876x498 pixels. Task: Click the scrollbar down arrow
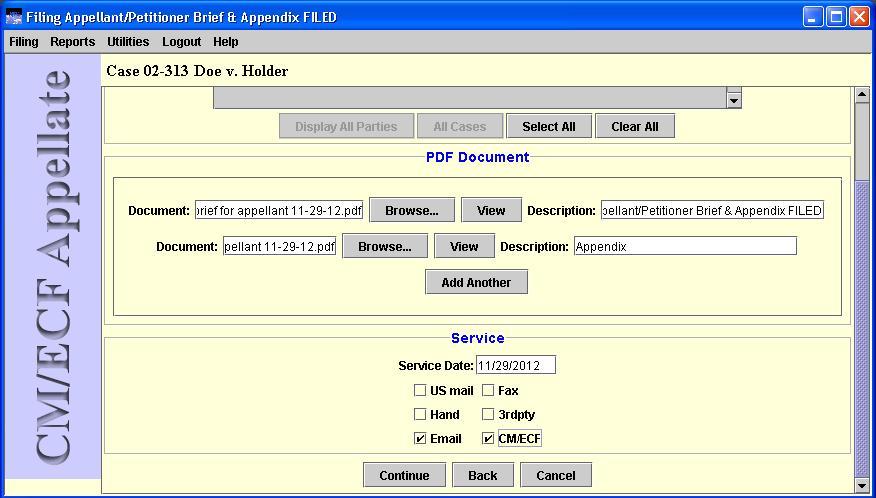click(862, 485)
